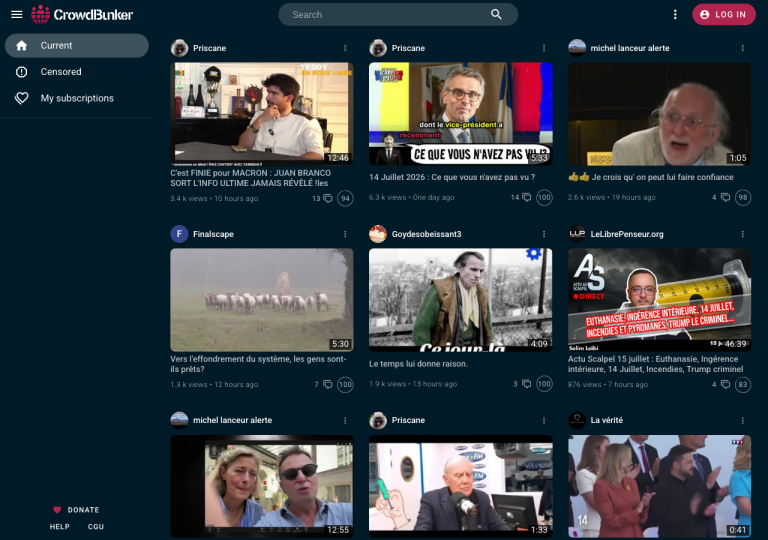Viewport: 768px width, 540px height.
Task: Open the 4:09 black-and-white video thumbnail
Action: click(460, 299)
